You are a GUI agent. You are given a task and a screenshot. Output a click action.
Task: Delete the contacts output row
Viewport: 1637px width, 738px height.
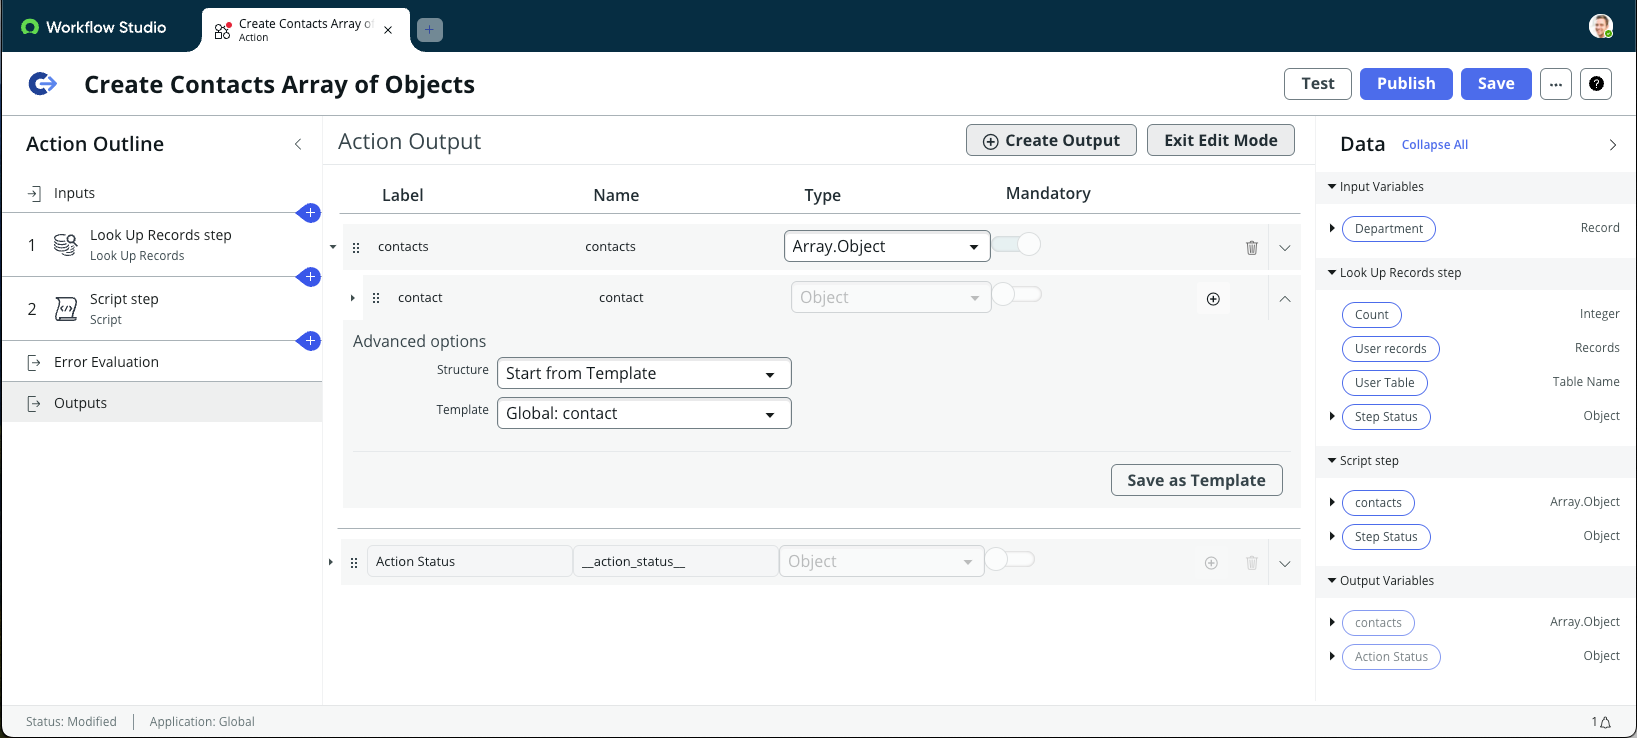pos(1251,247)
